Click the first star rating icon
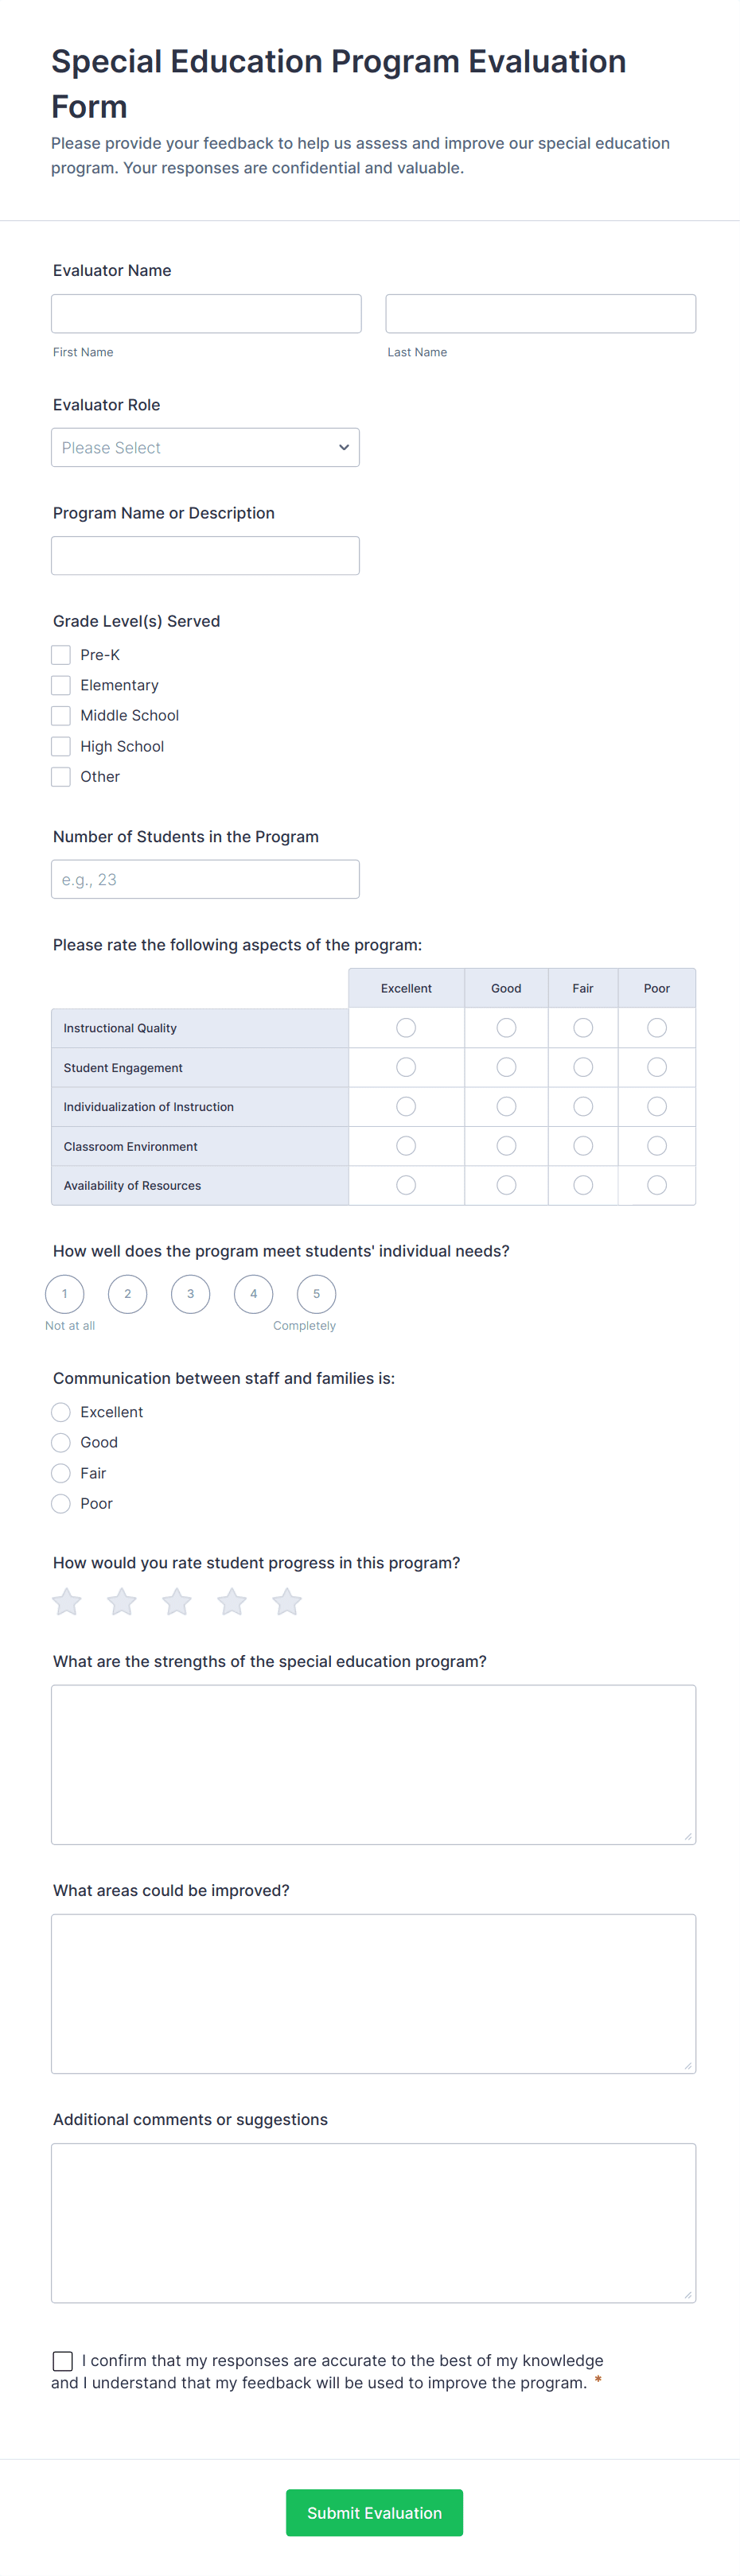Viewport: 740px width, 2576px height. [x=67, y=1602]
